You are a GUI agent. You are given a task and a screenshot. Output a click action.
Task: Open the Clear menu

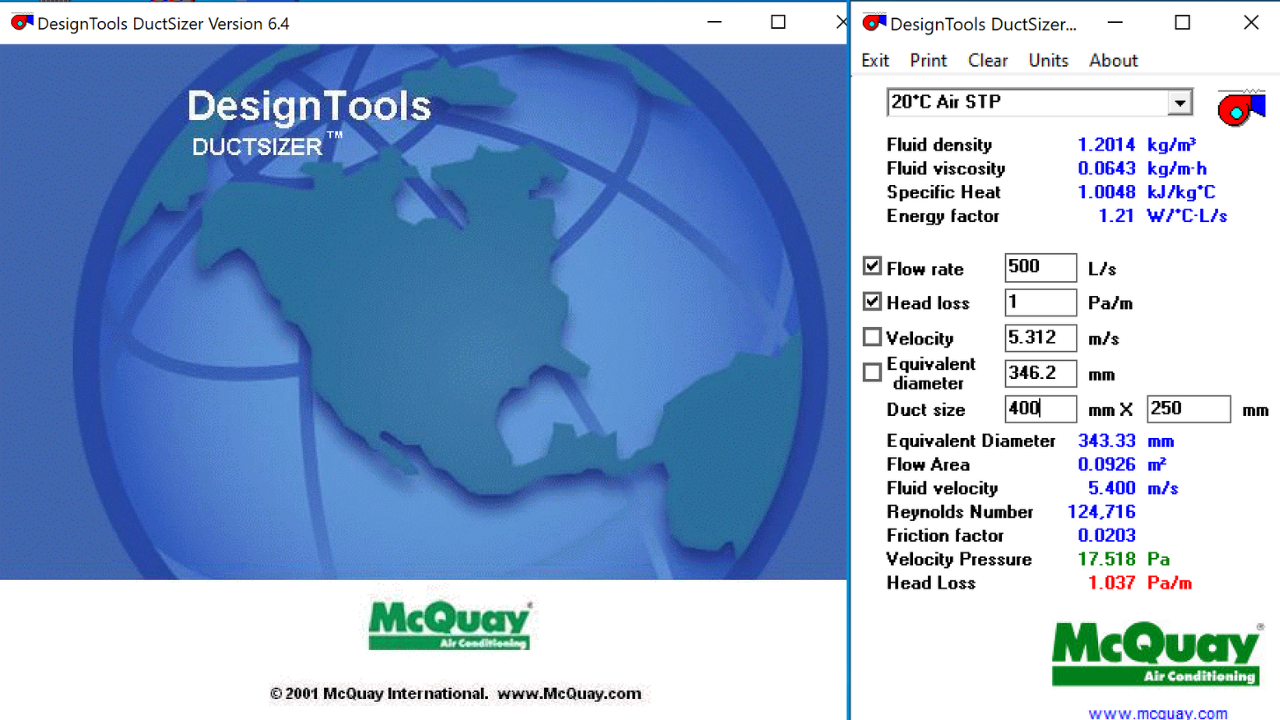tap(988, 60)
